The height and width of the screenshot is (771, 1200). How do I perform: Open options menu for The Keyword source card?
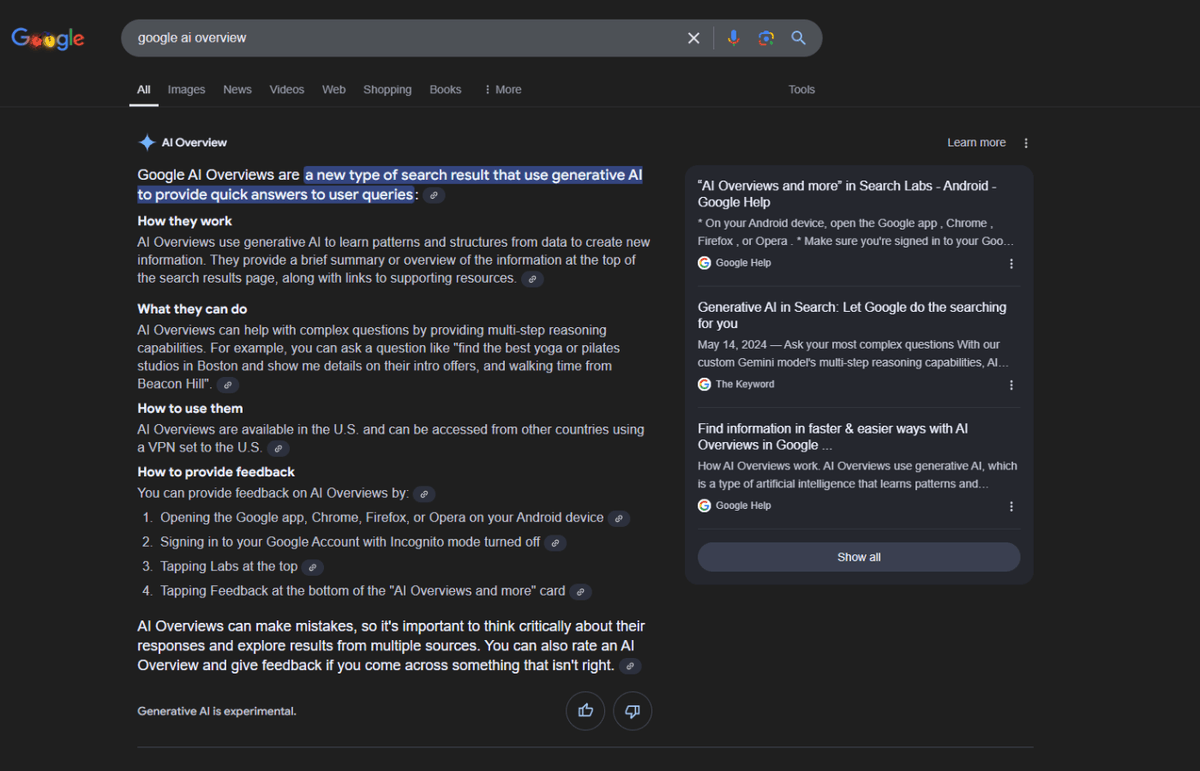click(1011, 385)
